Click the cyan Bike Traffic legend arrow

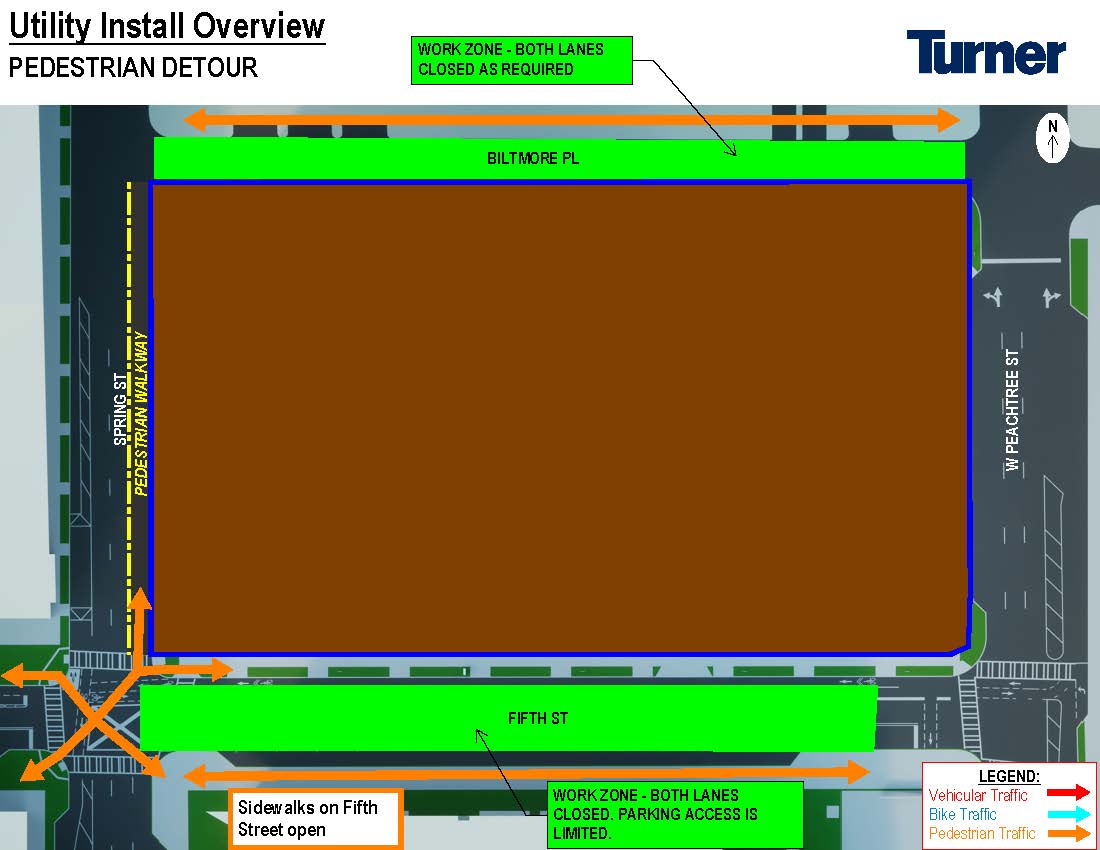click(1068, 814)
